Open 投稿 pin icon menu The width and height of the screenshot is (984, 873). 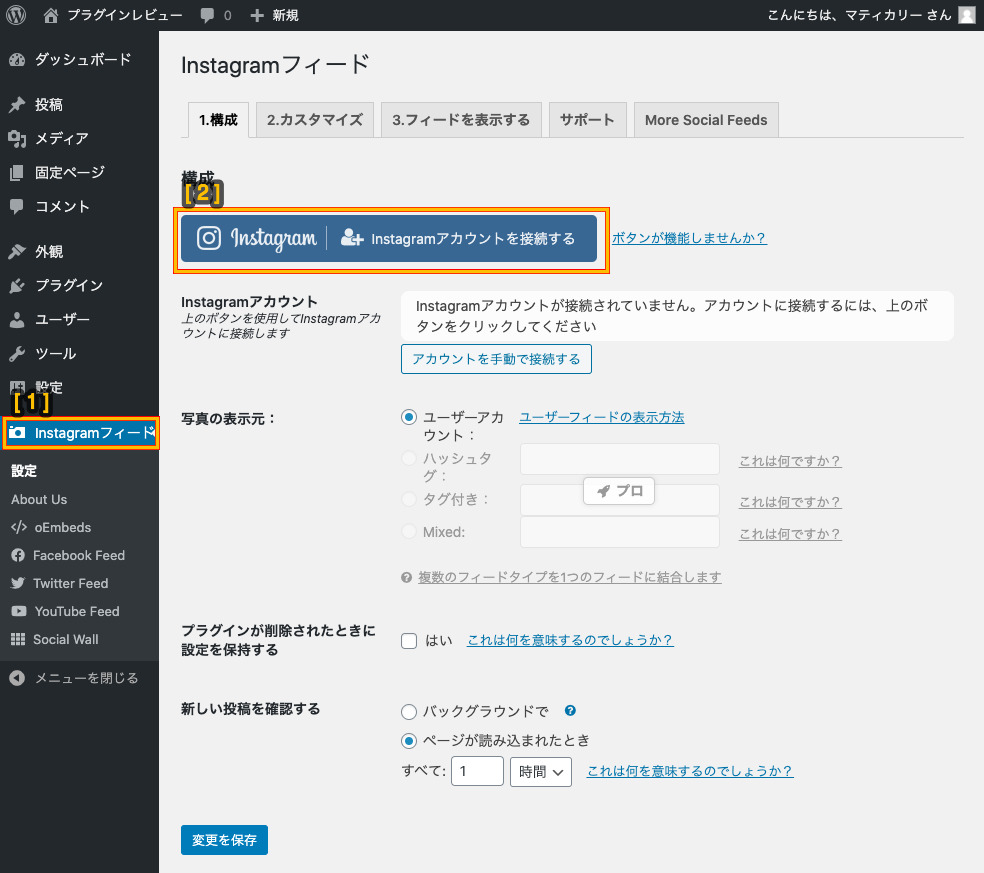(18, 105)
